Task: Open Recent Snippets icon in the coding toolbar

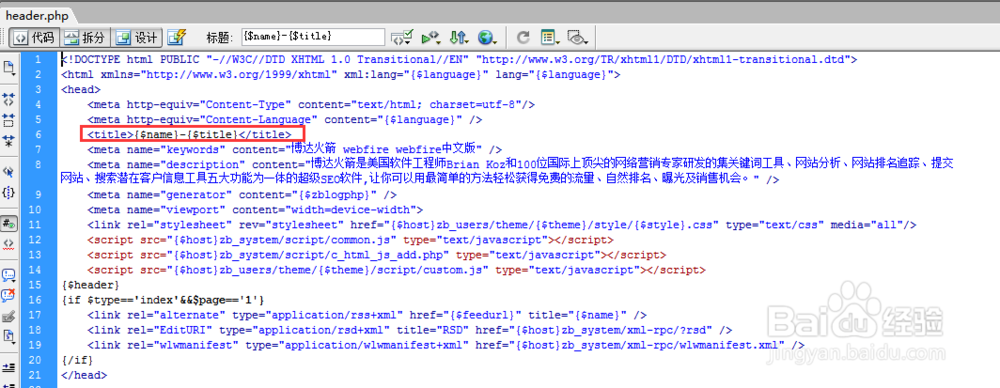Action: tap(9, 336)
